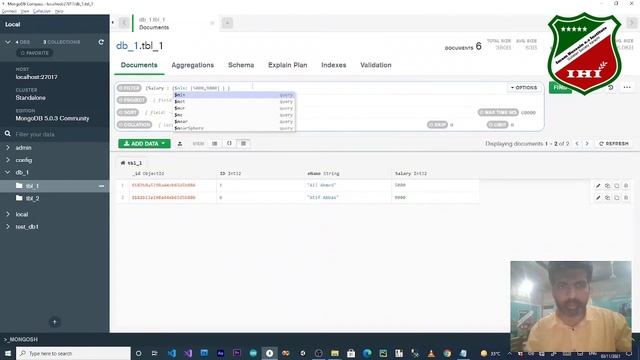This screenshot has width=640, height=360.
Task: Switch to the Aggregations tab
Action: pyautogui.click(x=193, y=65)
